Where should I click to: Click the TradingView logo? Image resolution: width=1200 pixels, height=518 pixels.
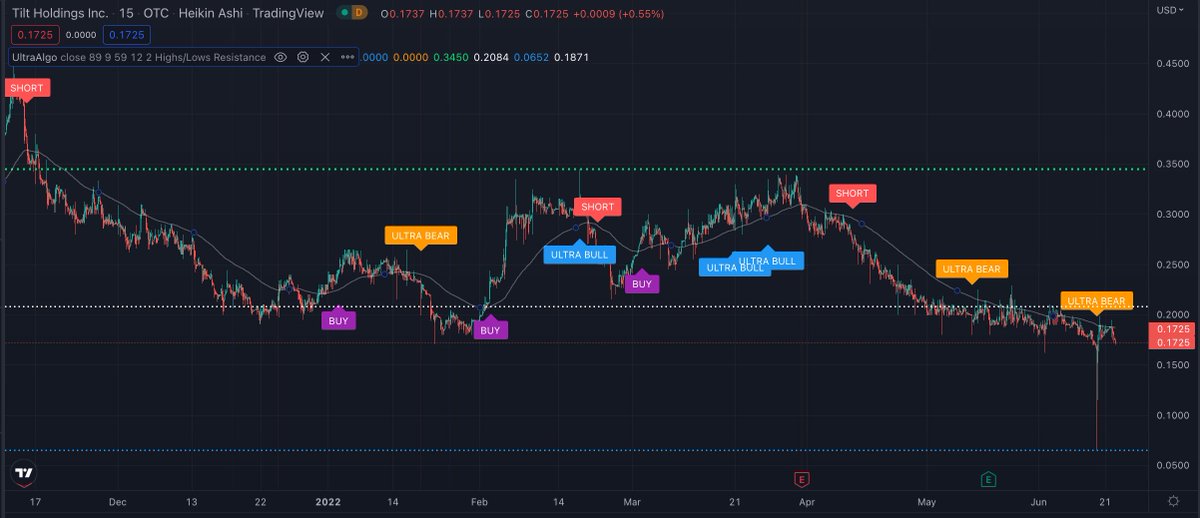(25, 473)
